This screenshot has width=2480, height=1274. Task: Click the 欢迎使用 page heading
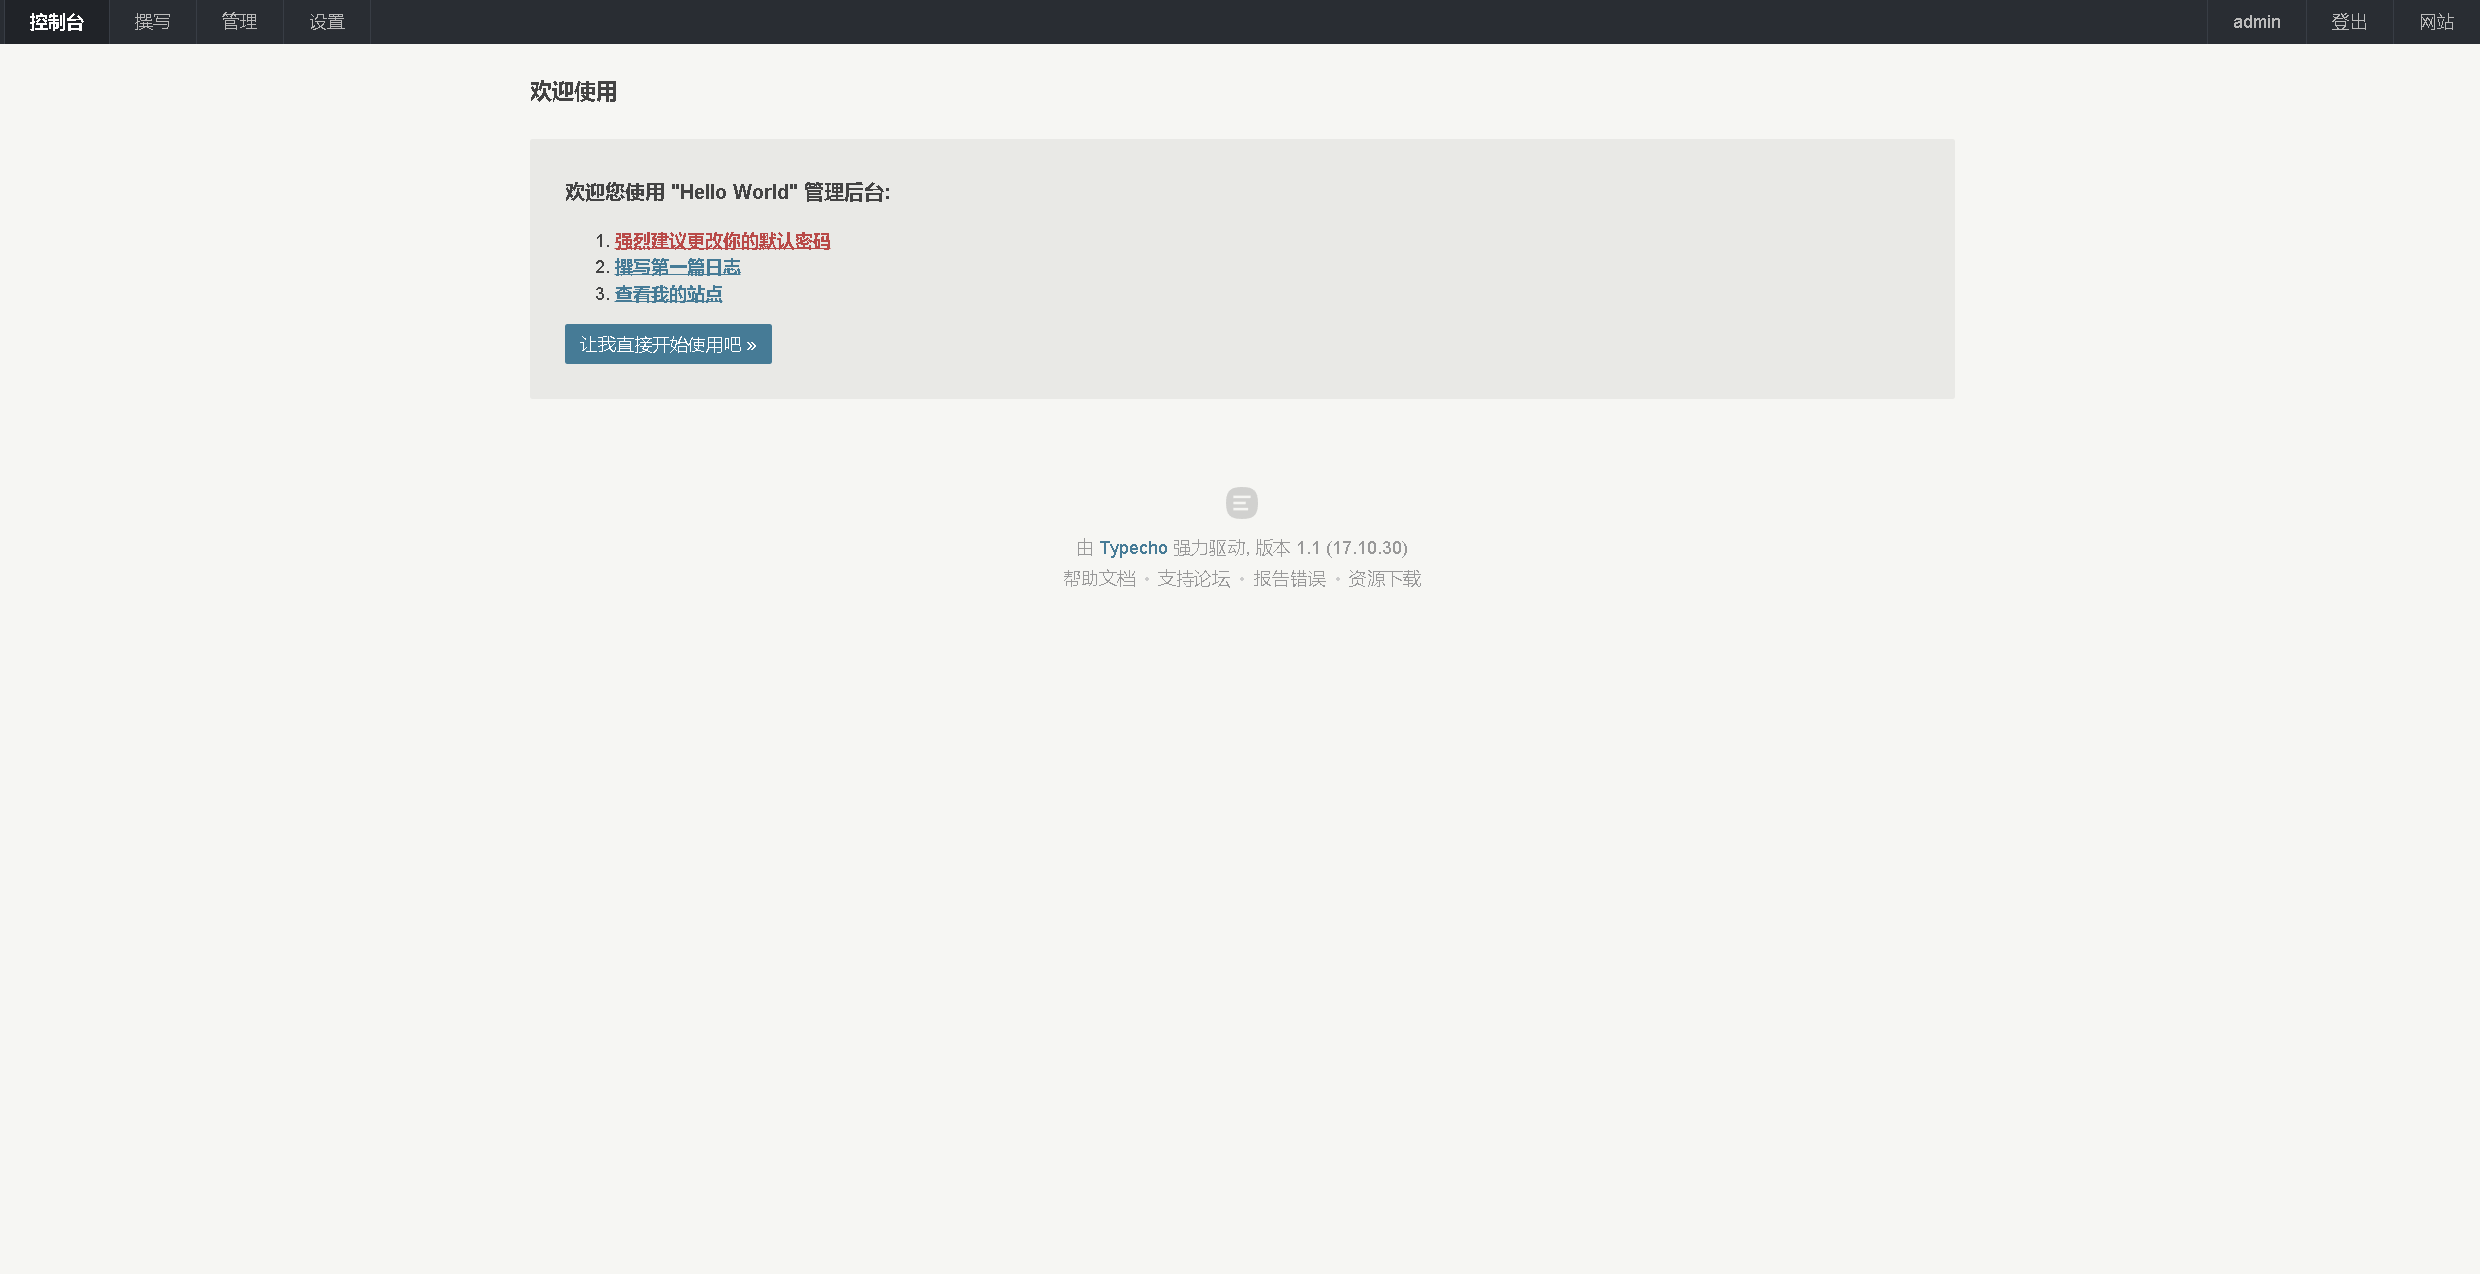click(x=573, y=92)
